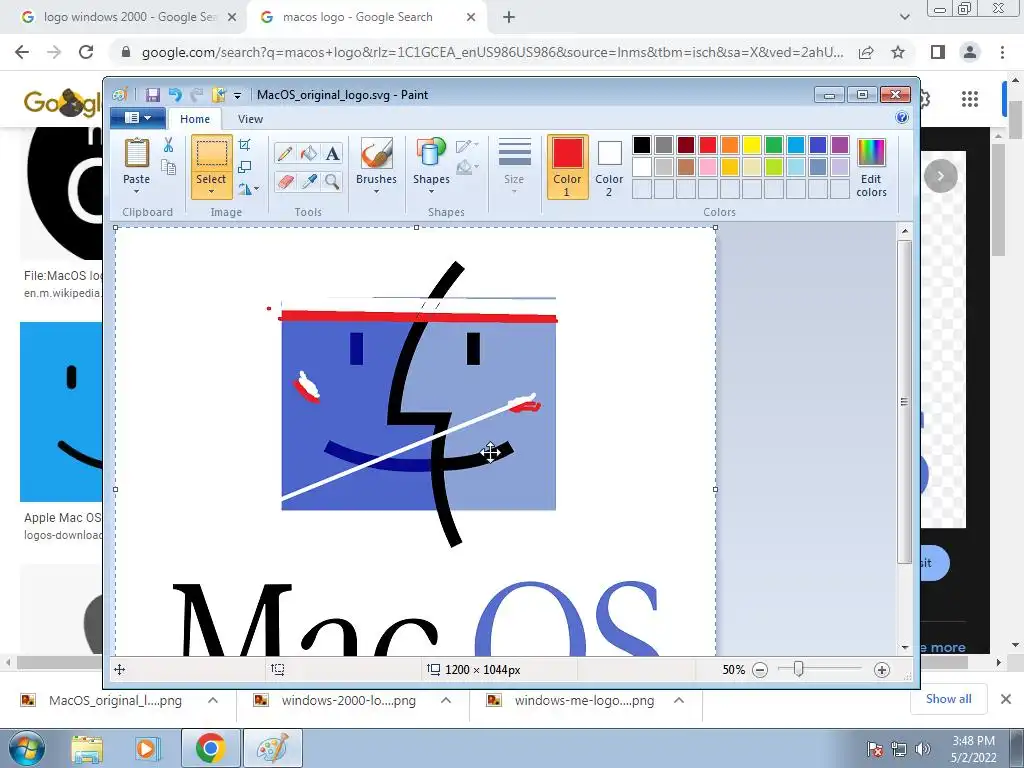
Task: Switch to the View ribbon tab
Action: coord(250,119)
